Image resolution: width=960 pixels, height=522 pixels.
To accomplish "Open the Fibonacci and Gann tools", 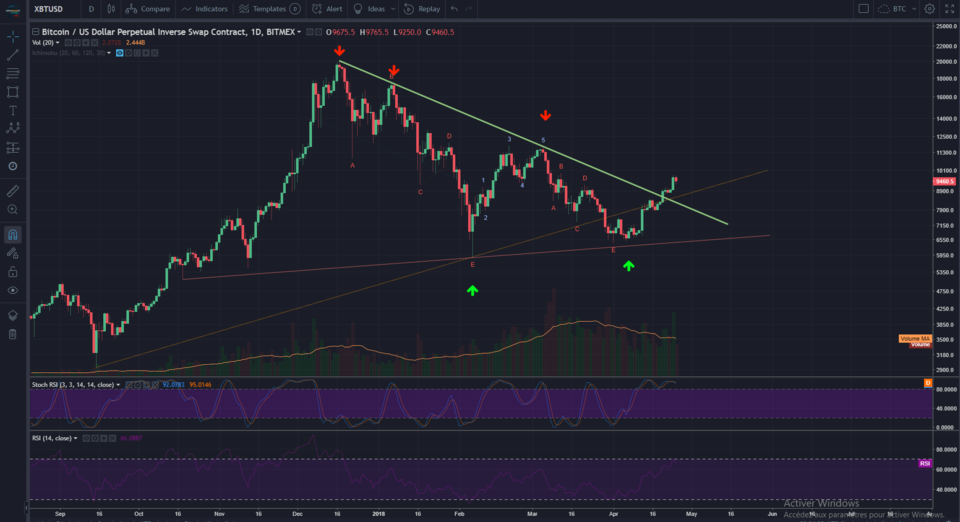I will [12, 73].
